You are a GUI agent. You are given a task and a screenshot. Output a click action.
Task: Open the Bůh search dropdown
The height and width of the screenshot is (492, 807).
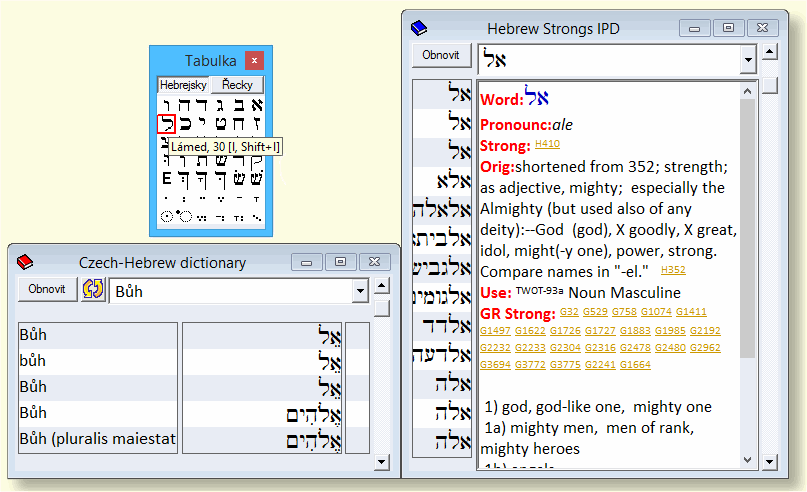pos(360,291)
